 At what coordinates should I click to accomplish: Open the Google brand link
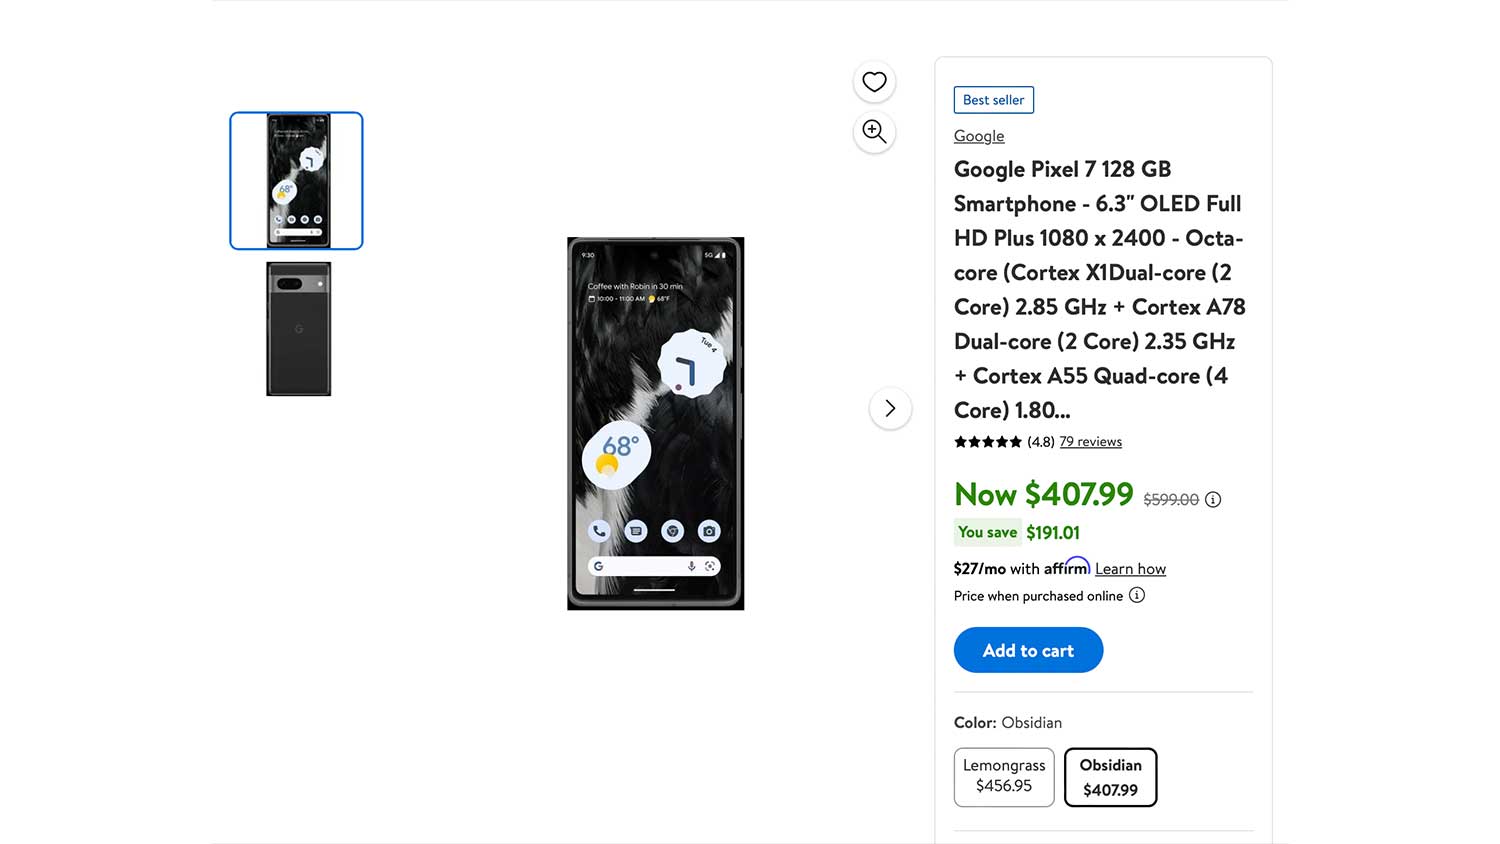click(x=979, y=136)
